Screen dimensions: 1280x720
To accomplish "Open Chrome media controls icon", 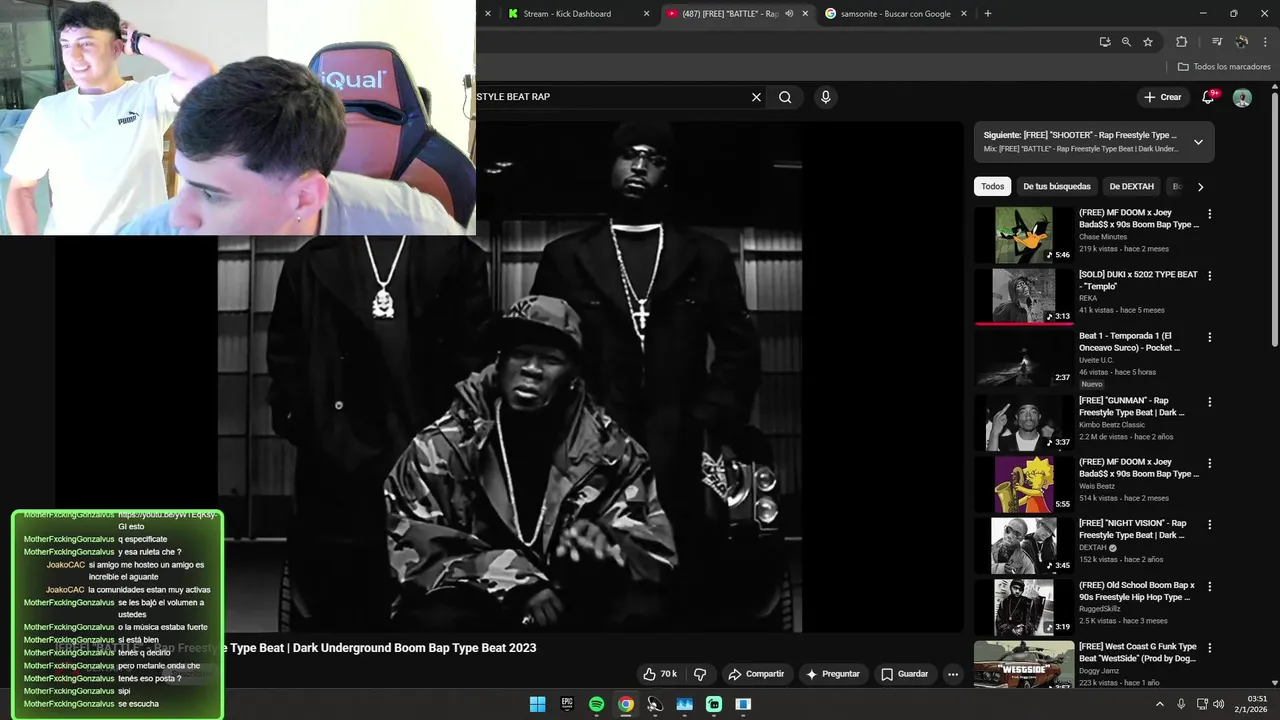I will (1217, 42).
